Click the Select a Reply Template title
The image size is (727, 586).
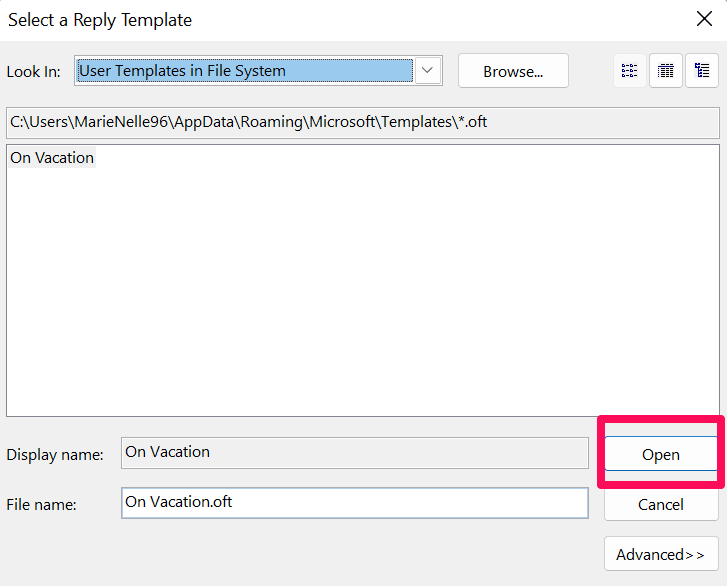(x=100, y=20)
